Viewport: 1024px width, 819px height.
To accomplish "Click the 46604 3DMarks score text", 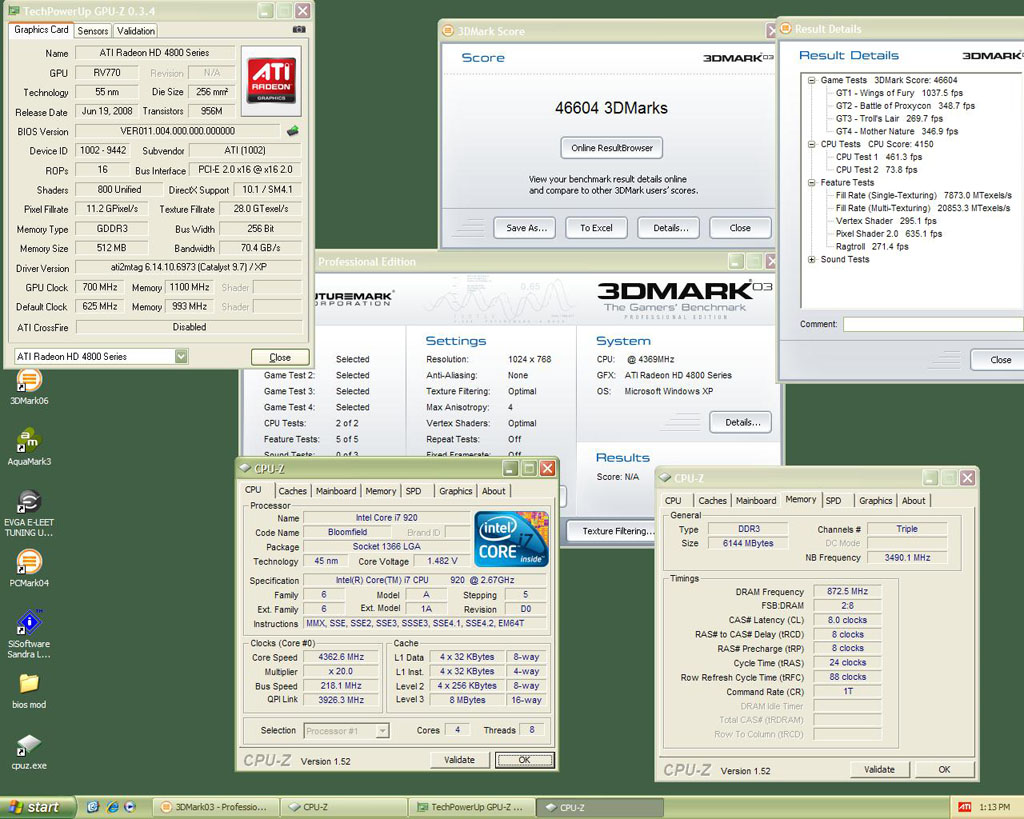I will tap(611, 108).
